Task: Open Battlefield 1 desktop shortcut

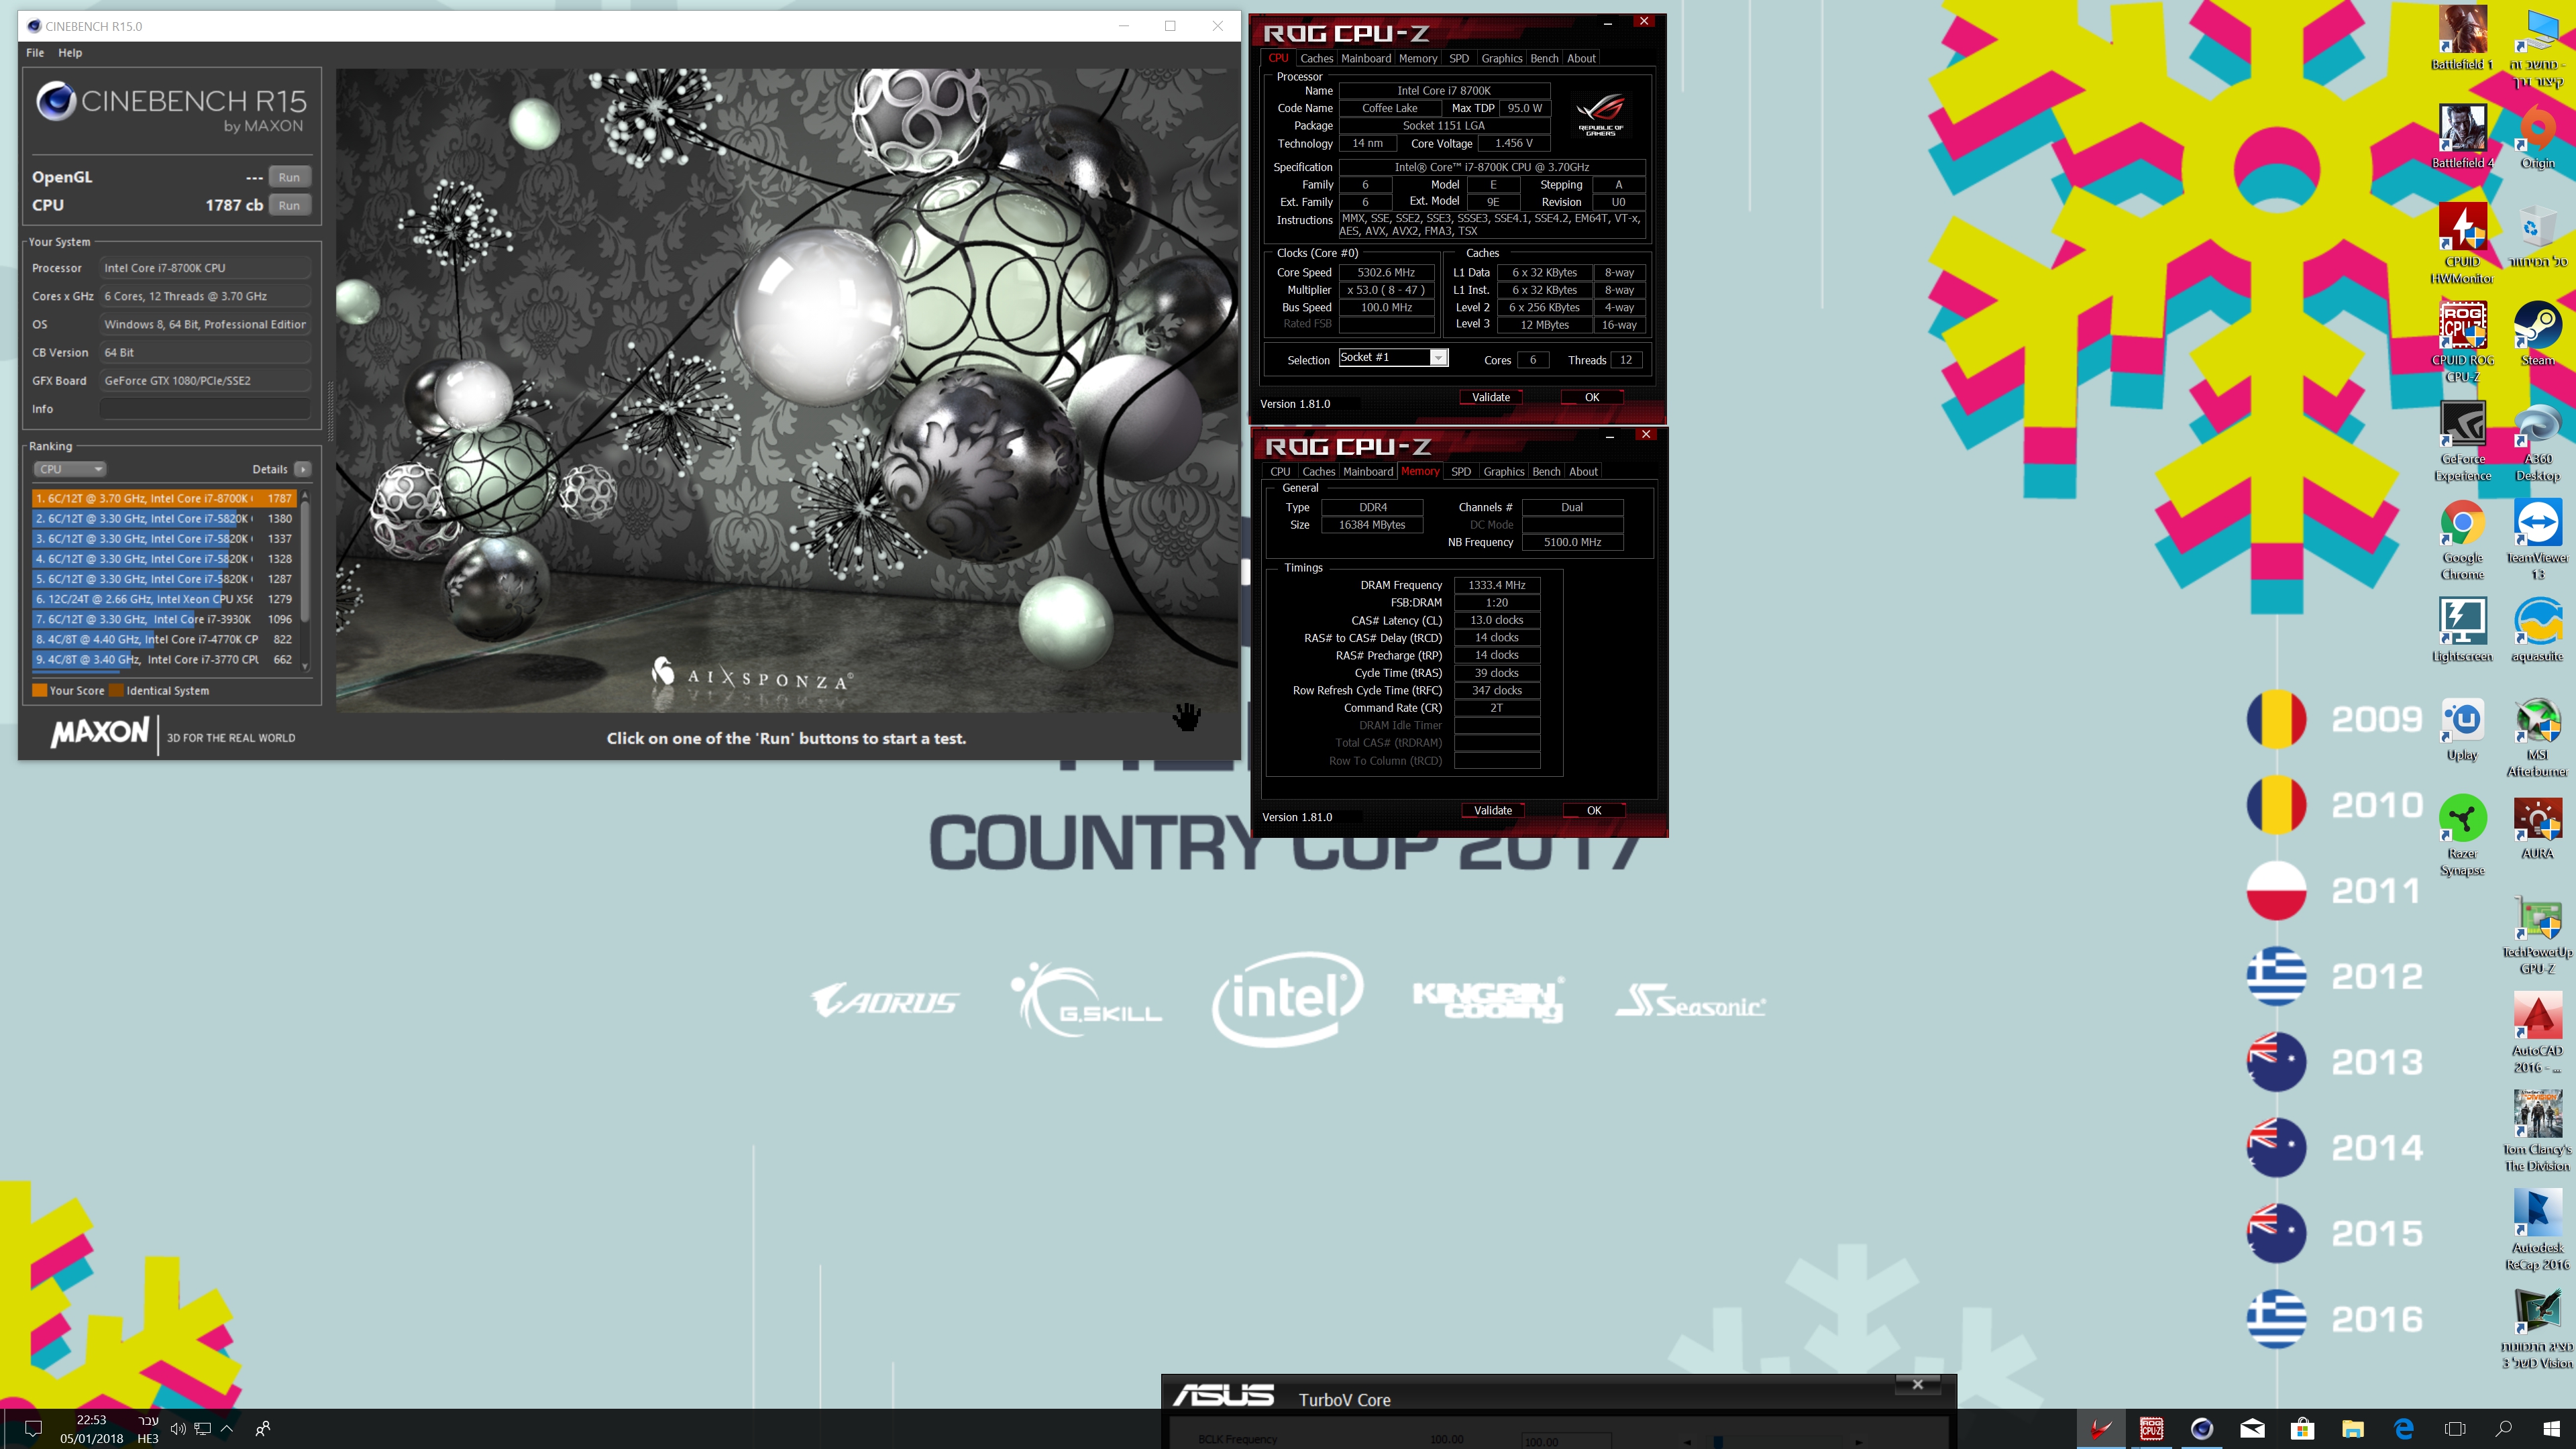Action: pyautogui.click(x=2461, y=38)
